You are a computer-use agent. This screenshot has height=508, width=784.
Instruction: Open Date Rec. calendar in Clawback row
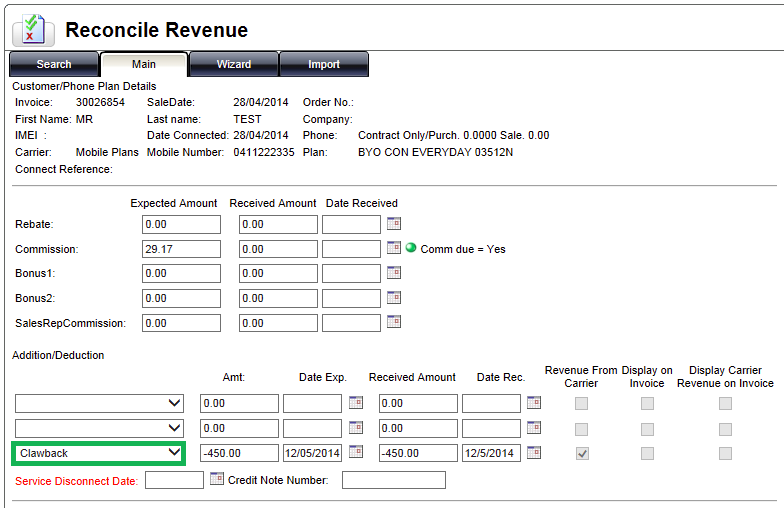(534, 452)
